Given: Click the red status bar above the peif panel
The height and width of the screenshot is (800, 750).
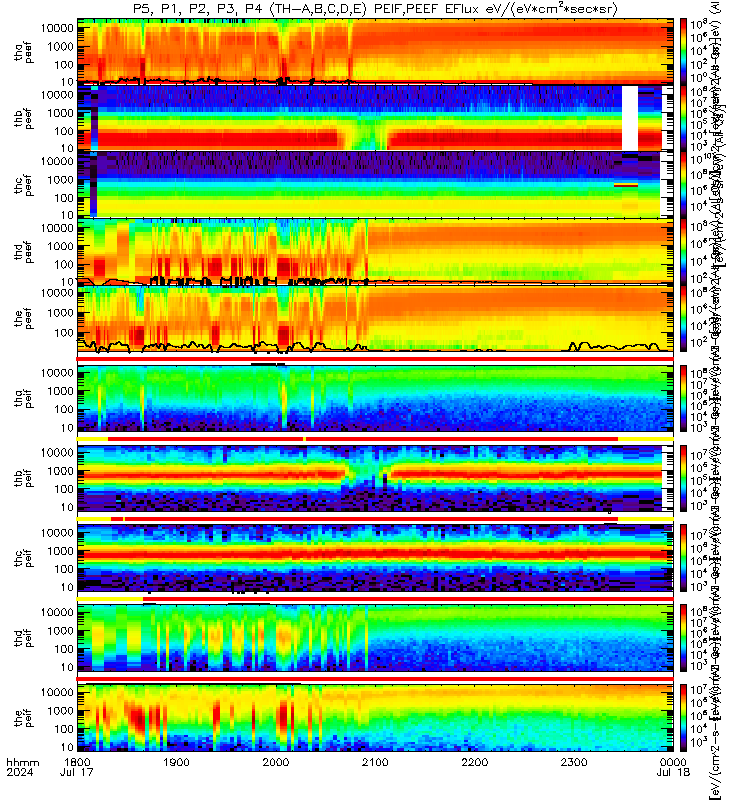Looking at the screenshot, I should 375,679.
